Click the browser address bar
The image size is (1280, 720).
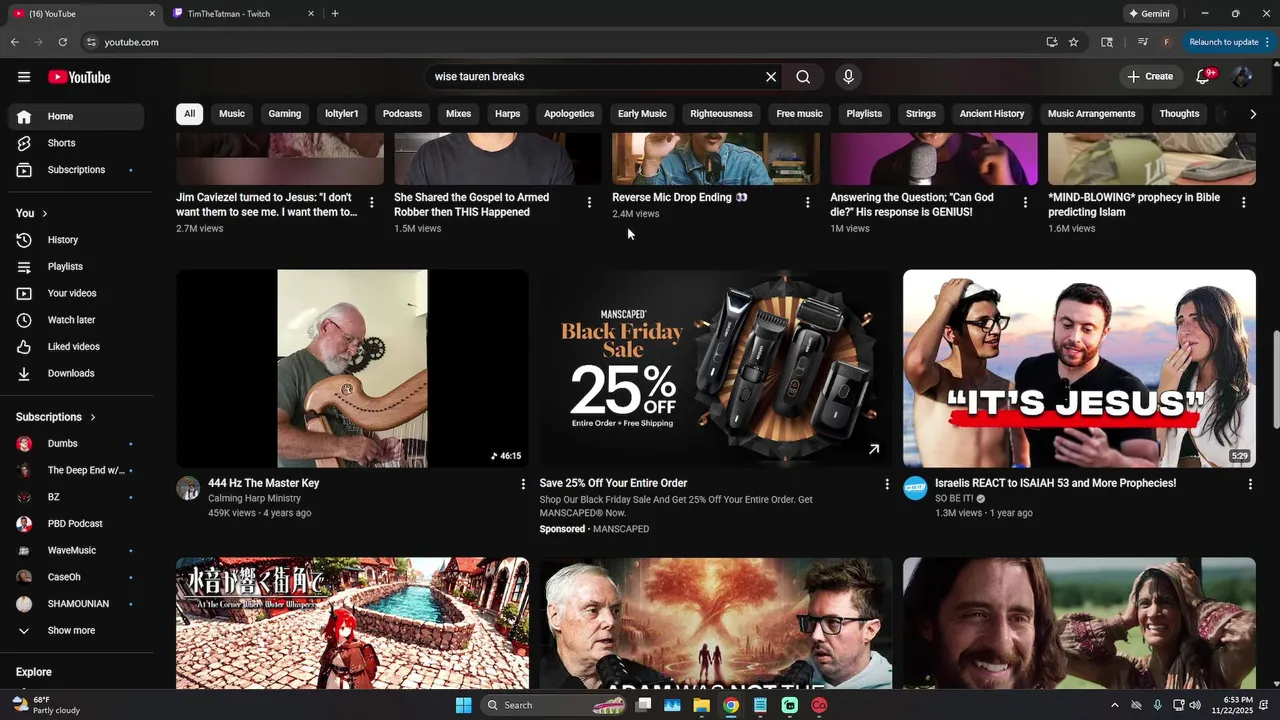[560, 42]
